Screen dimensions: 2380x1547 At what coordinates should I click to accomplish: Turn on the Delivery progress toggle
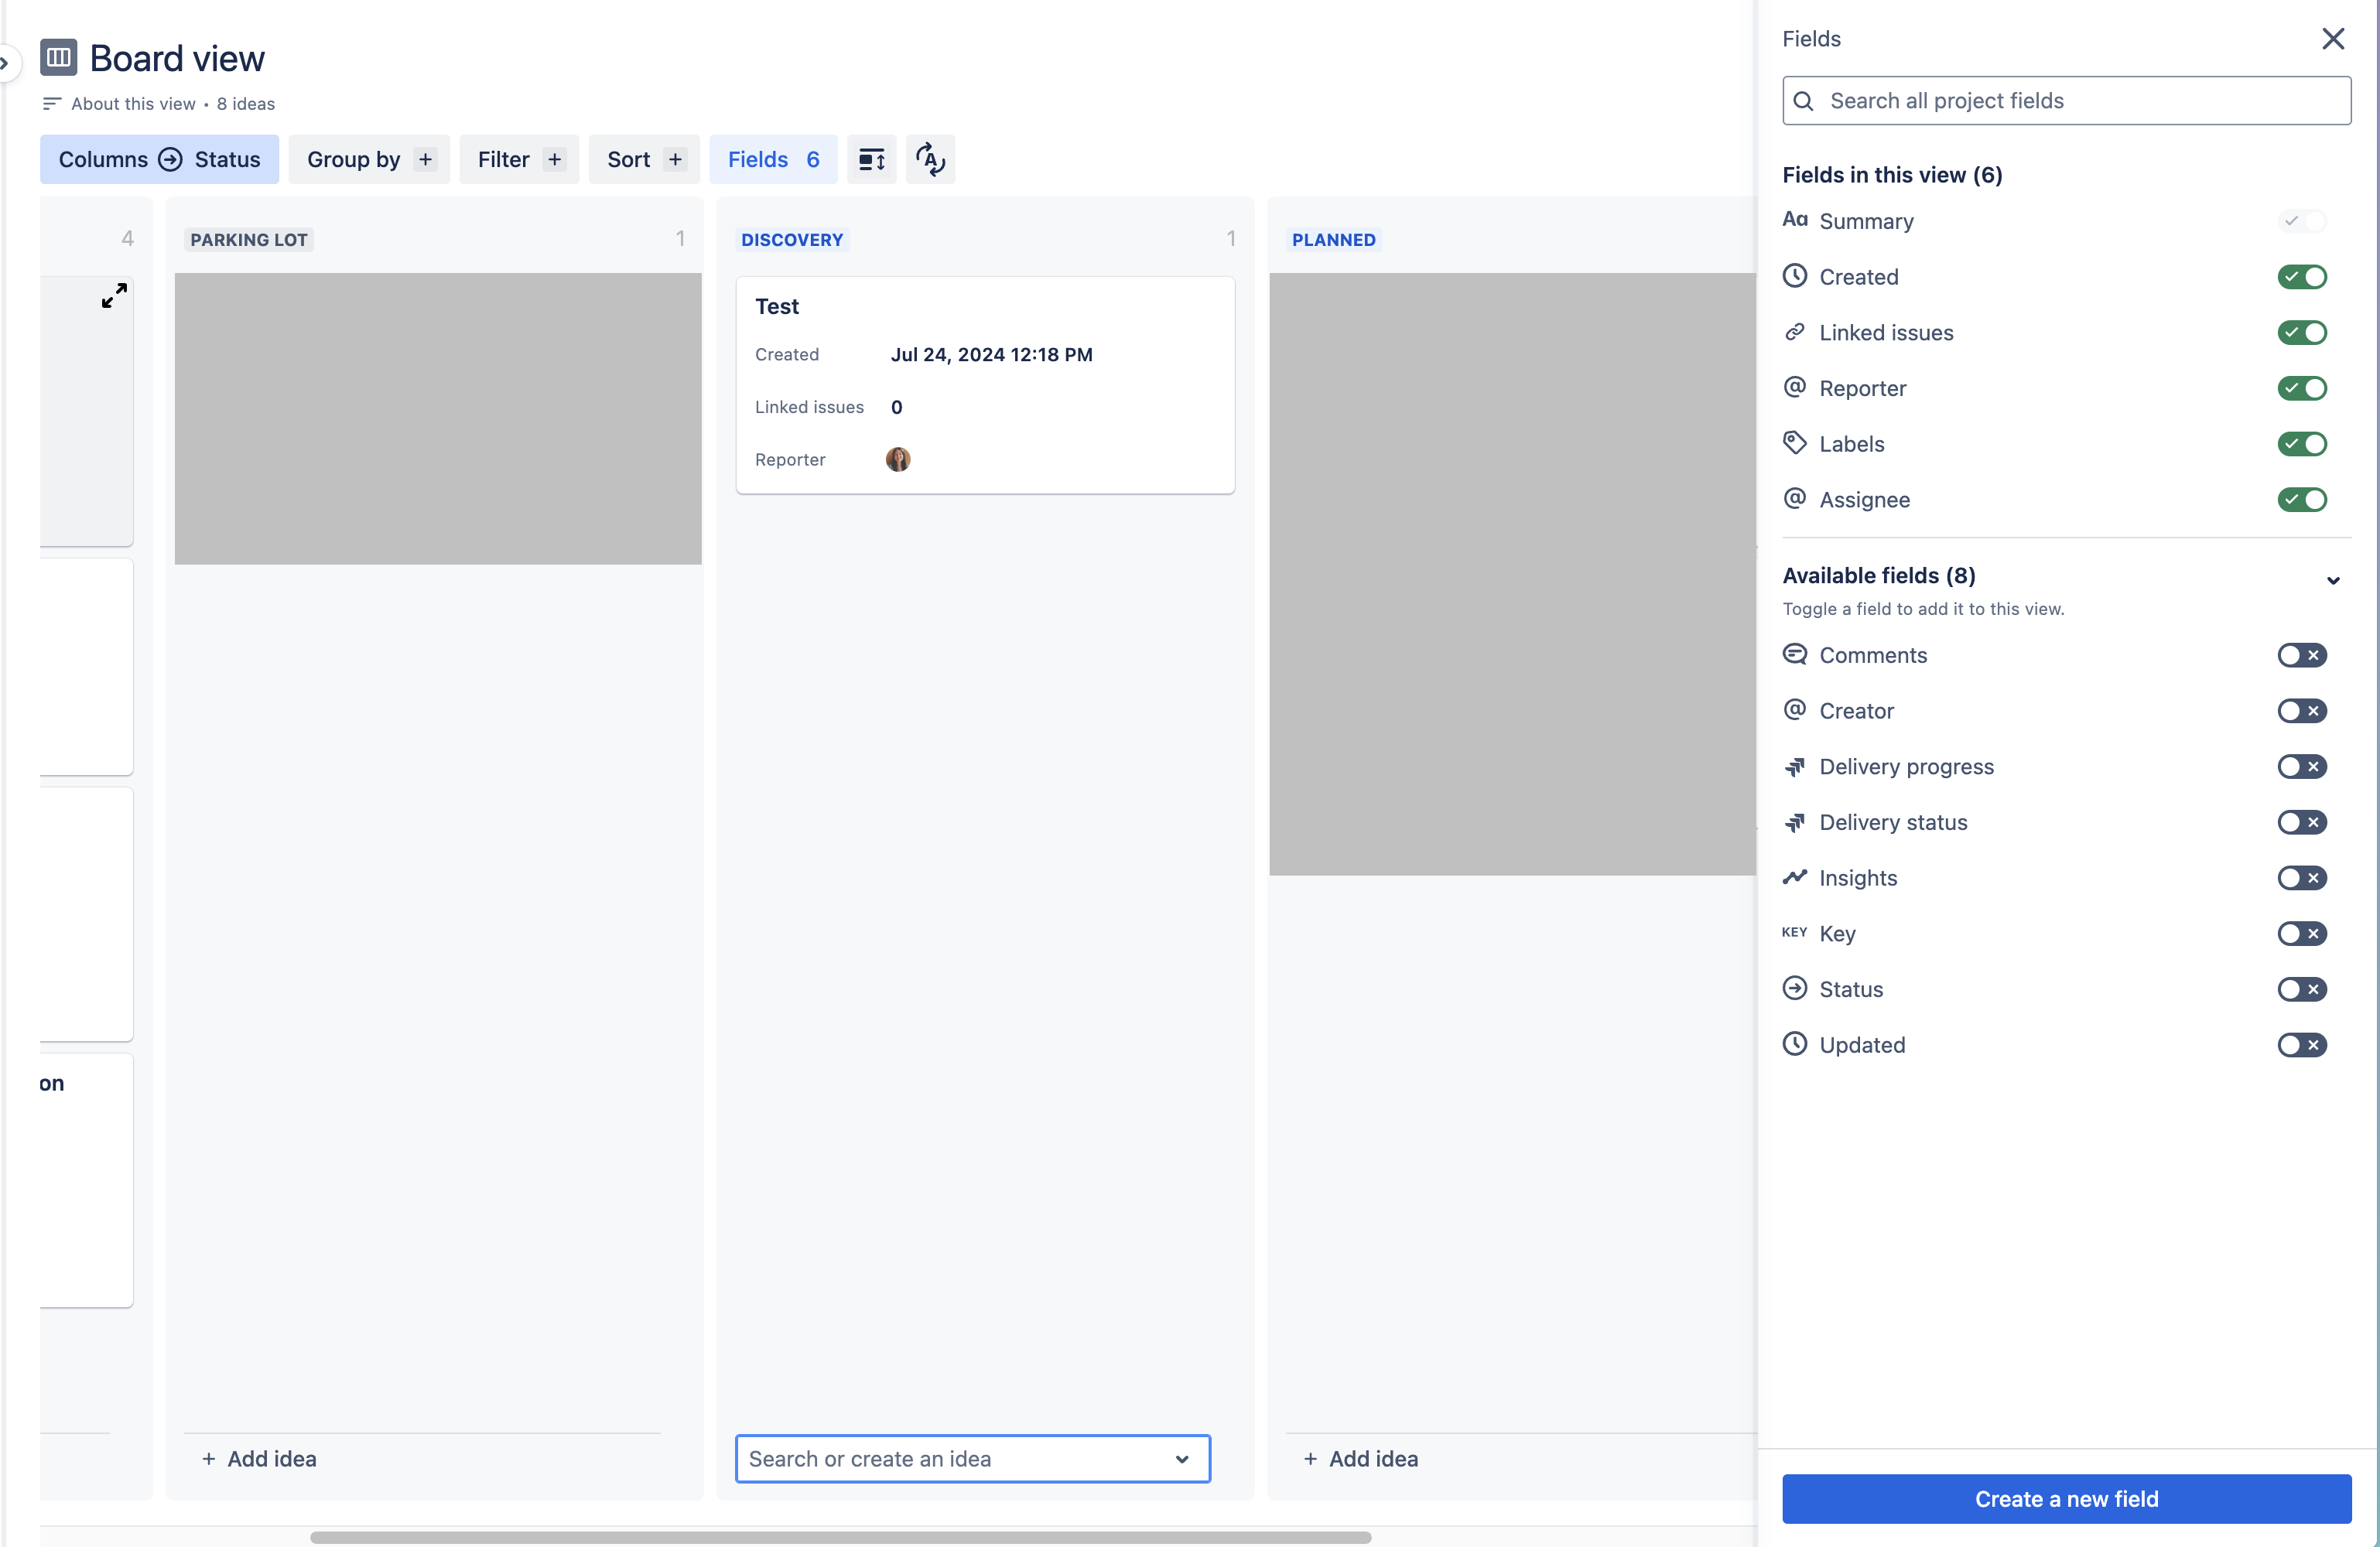[x=2302, y=767]
